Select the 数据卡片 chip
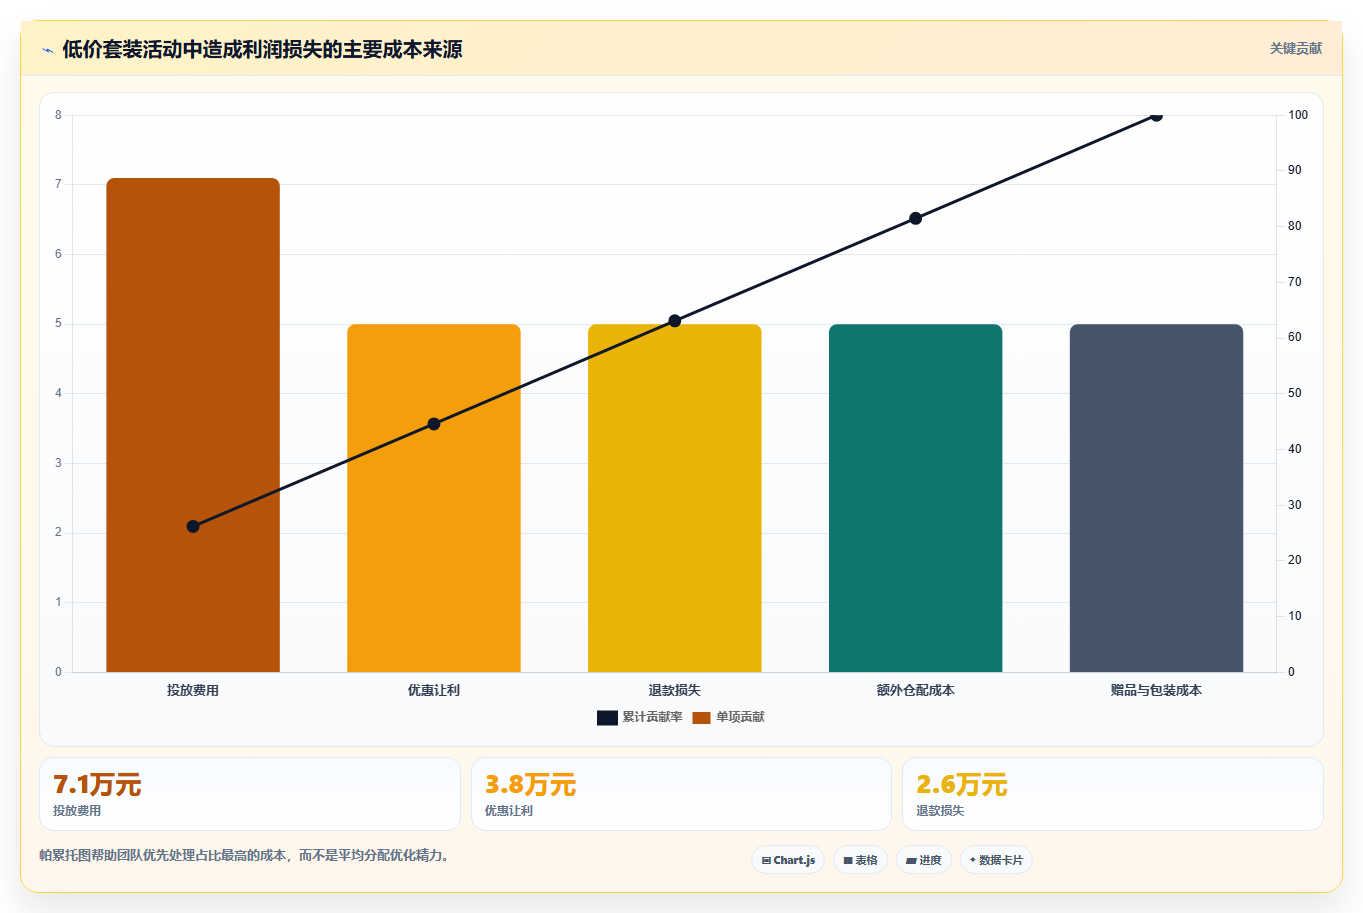The height and width of the screenshot is (913, 1363). [x=996, y=860]
